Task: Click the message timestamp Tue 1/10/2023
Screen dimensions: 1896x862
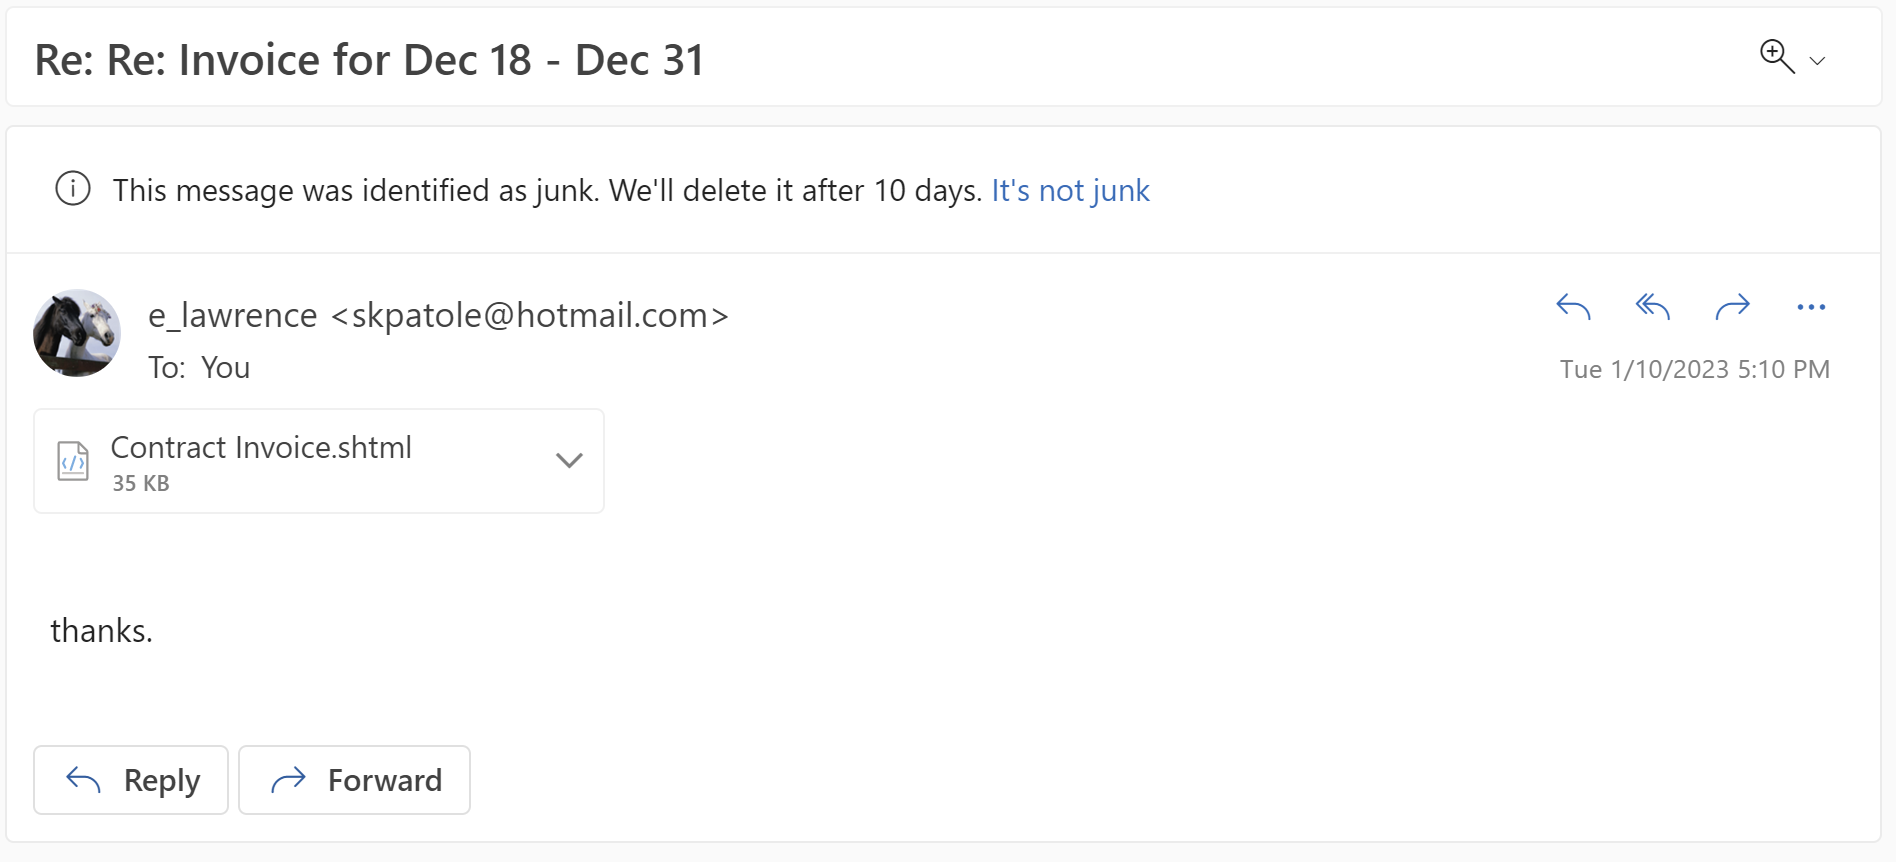Action: click(1694, 369)
